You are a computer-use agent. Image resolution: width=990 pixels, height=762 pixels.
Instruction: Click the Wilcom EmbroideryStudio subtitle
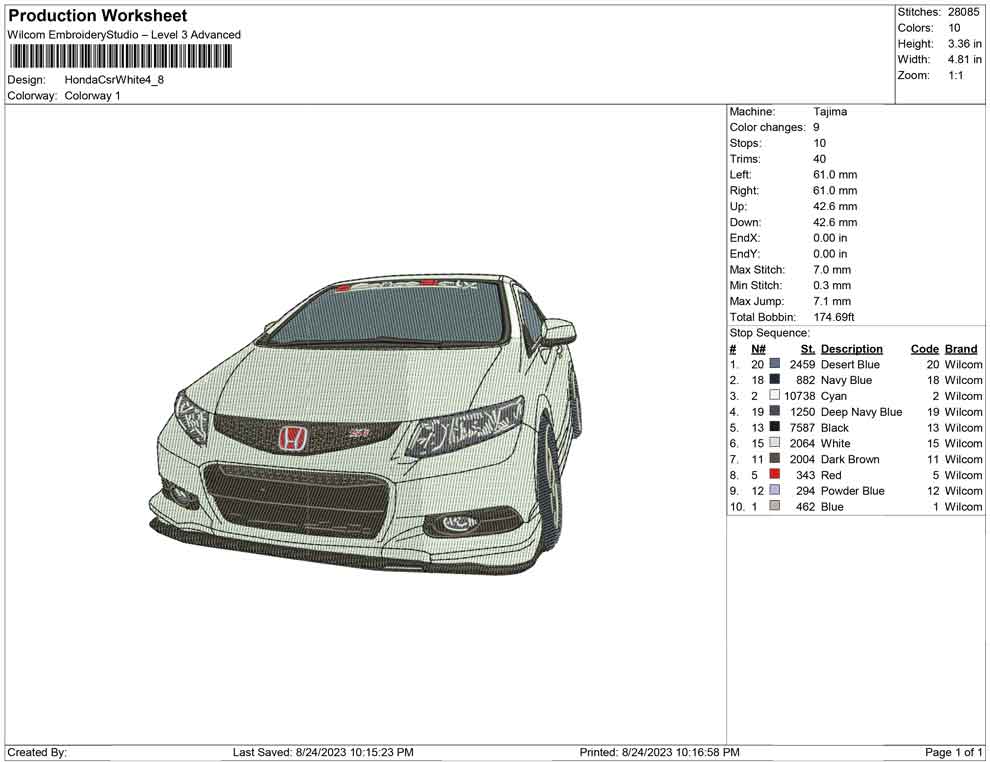pyautogui.click(x=124, y=35)
